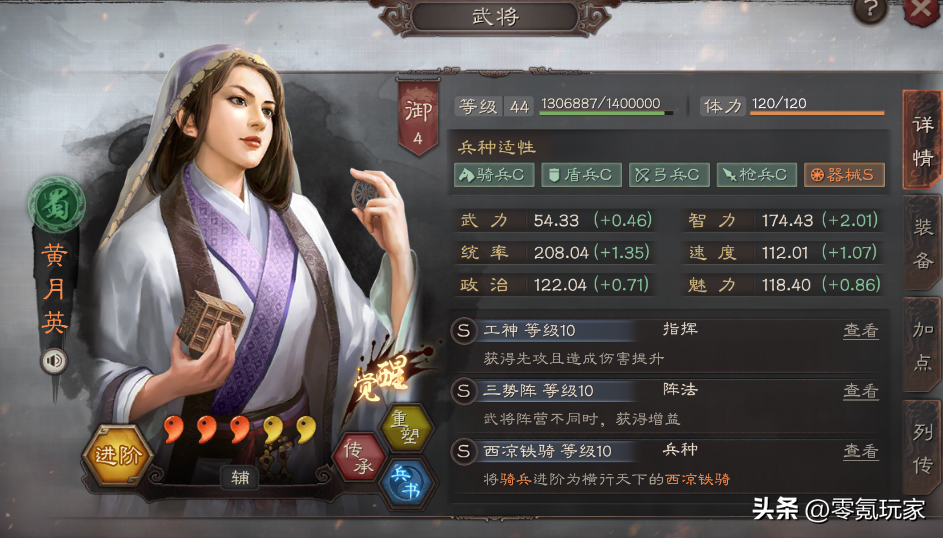Tap the gold 进阶 hexagon button
This screenshot has width=943, height=538.
[118, 455]
